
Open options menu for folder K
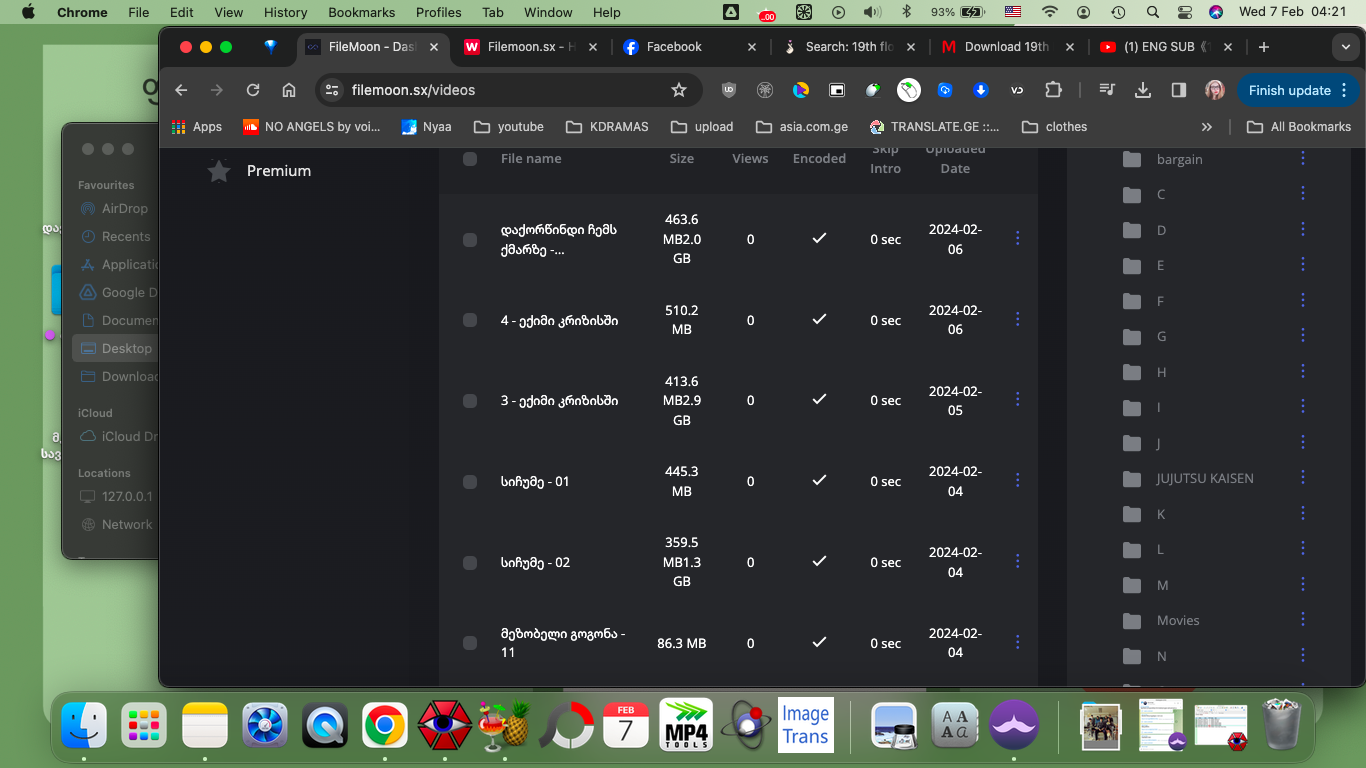click(x=1302, y=513)
